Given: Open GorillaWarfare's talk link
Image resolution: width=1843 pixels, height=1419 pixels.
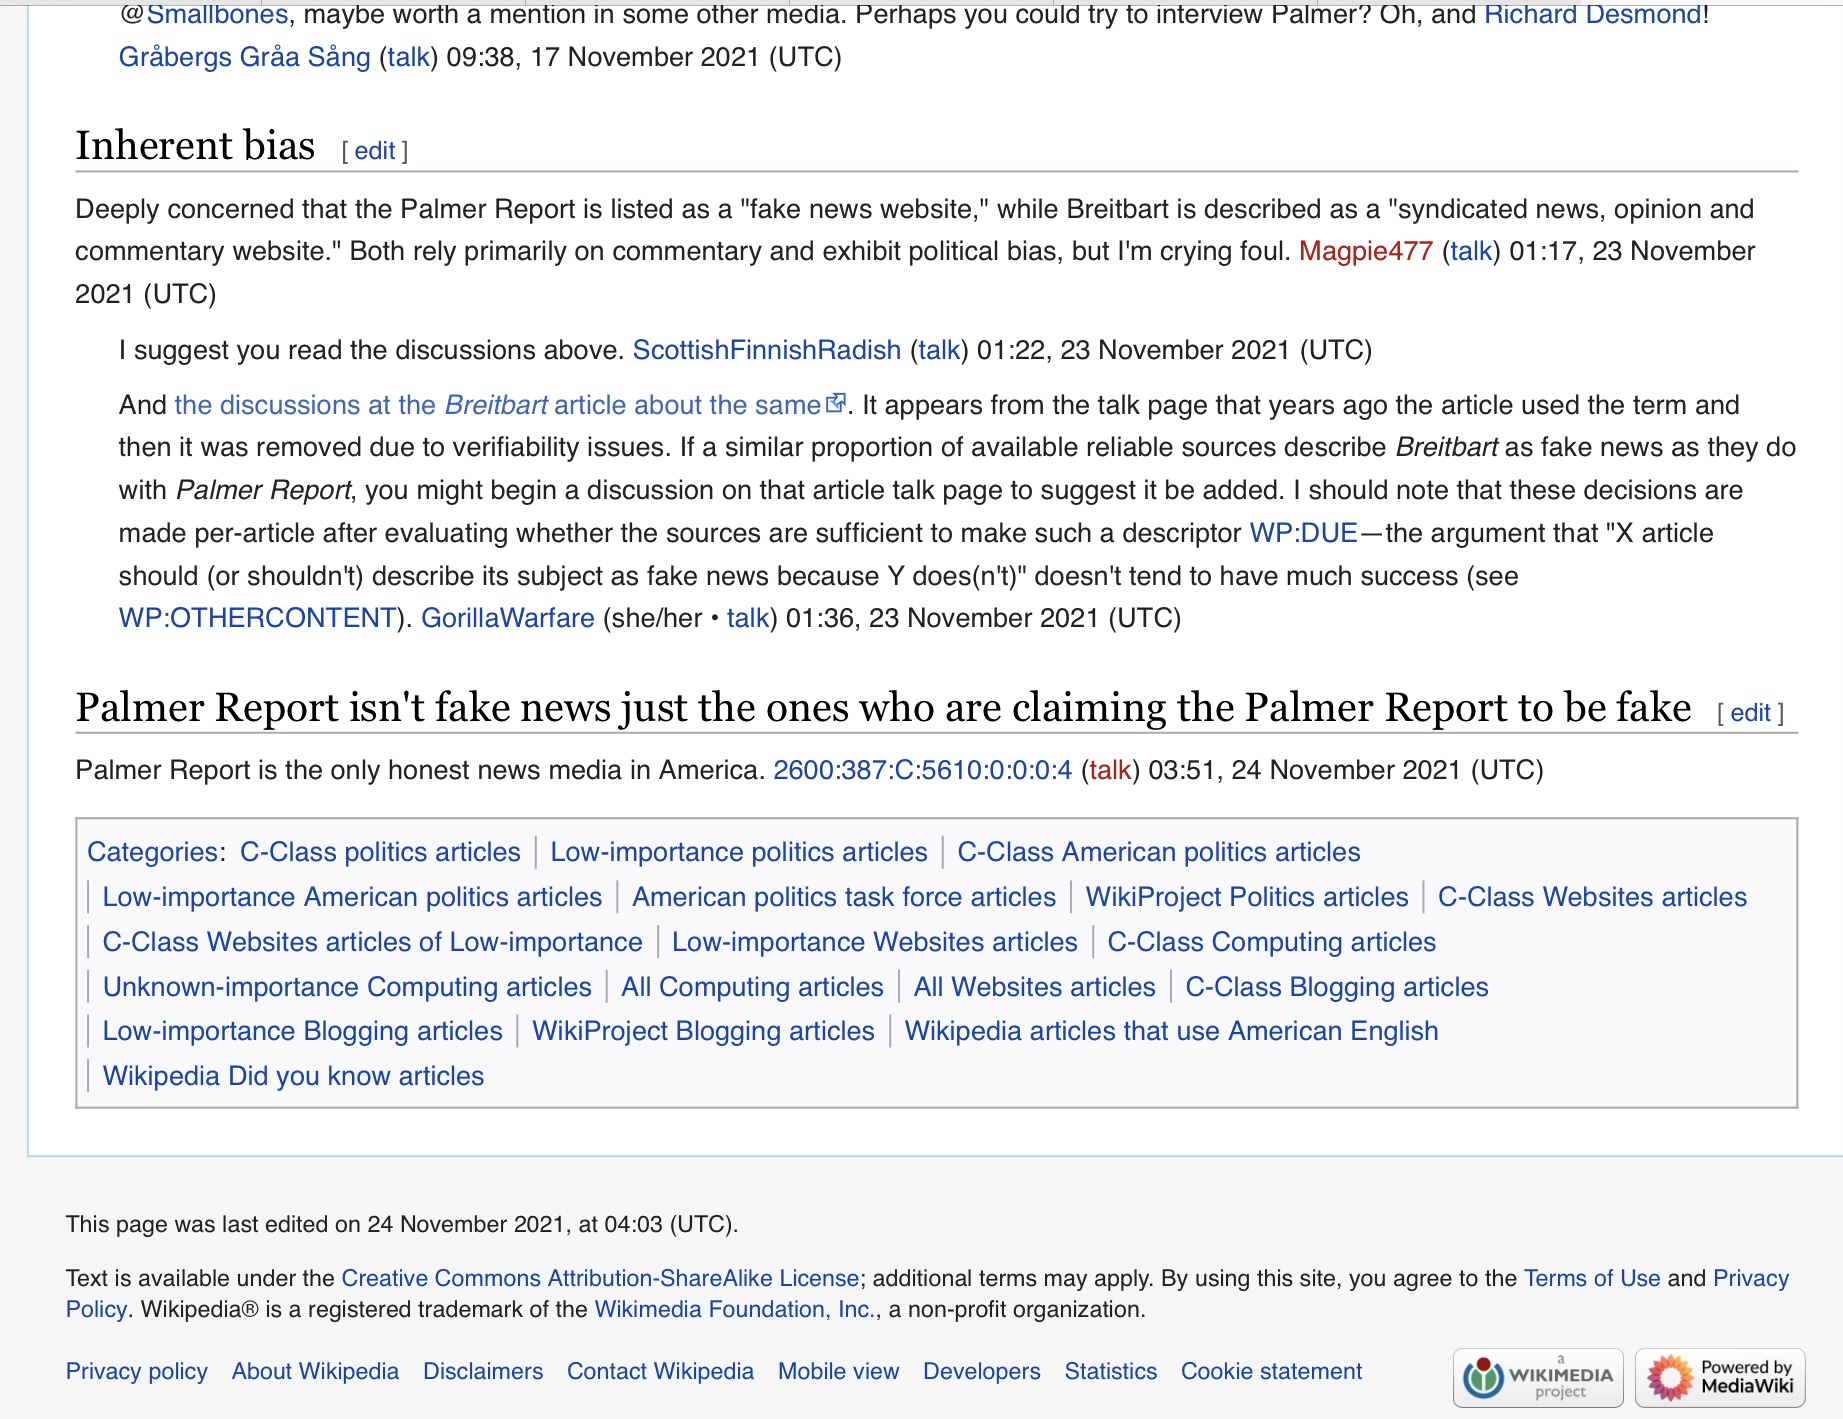Looking at the screenshot, I should pyautogui.click(x=747, y=618).
